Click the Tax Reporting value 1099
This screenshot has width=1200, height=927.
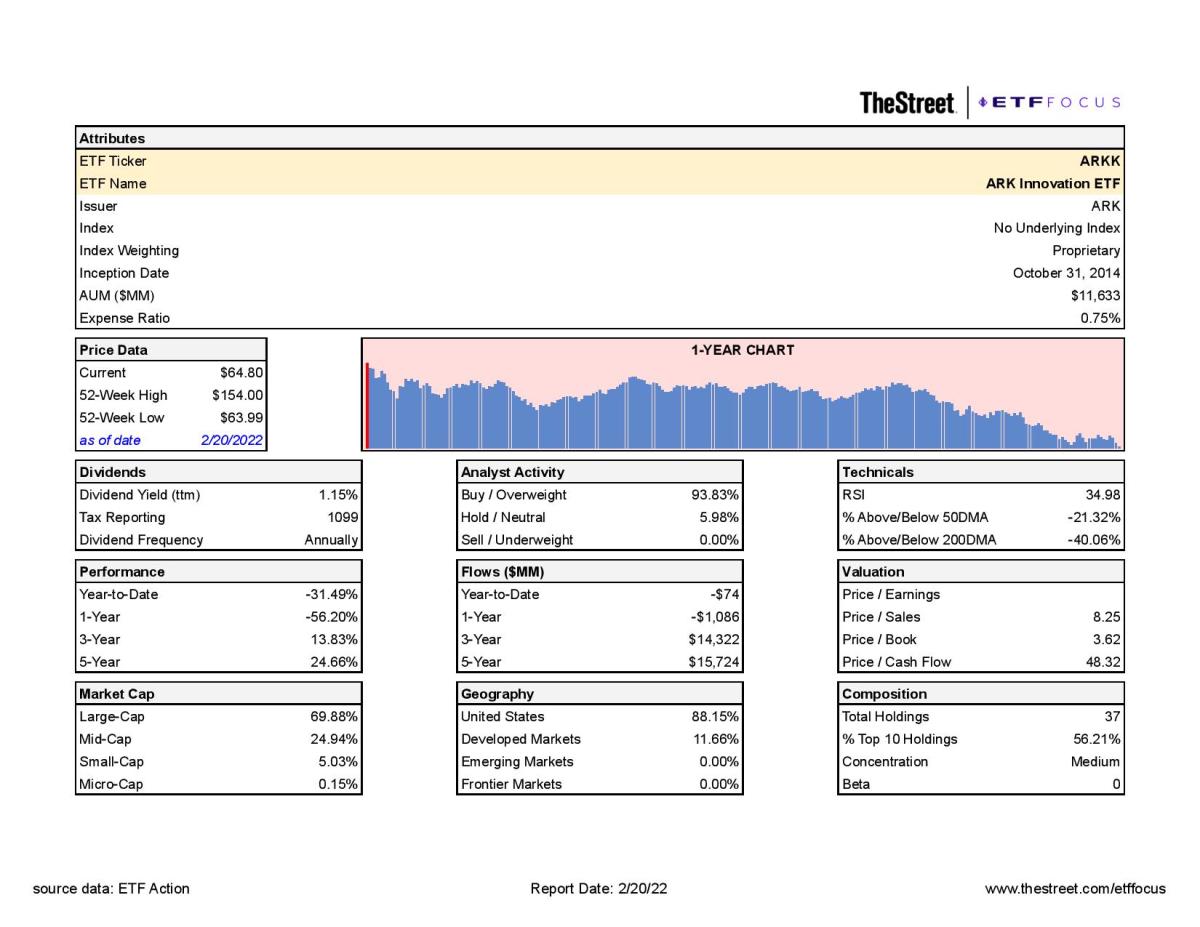(x=344, y=517)
